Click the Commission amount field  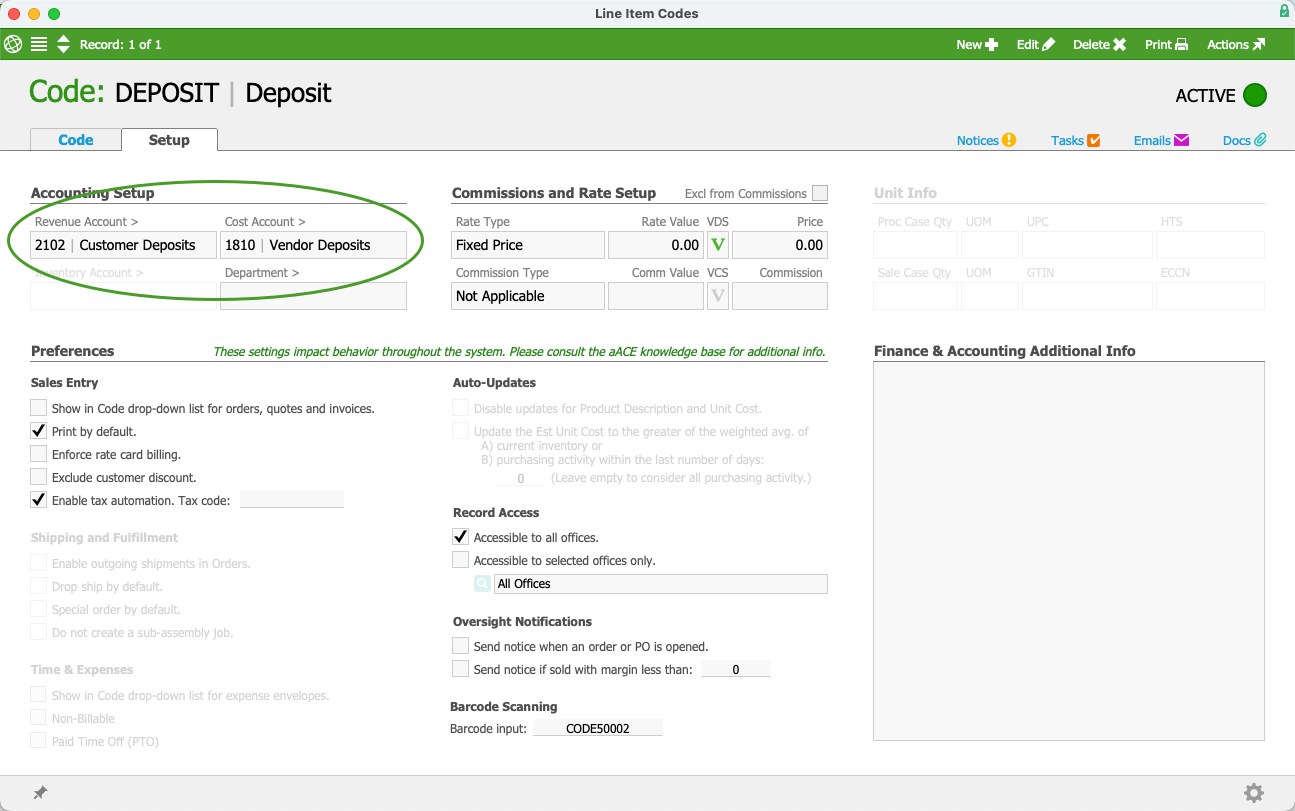[x=780, y=296]
